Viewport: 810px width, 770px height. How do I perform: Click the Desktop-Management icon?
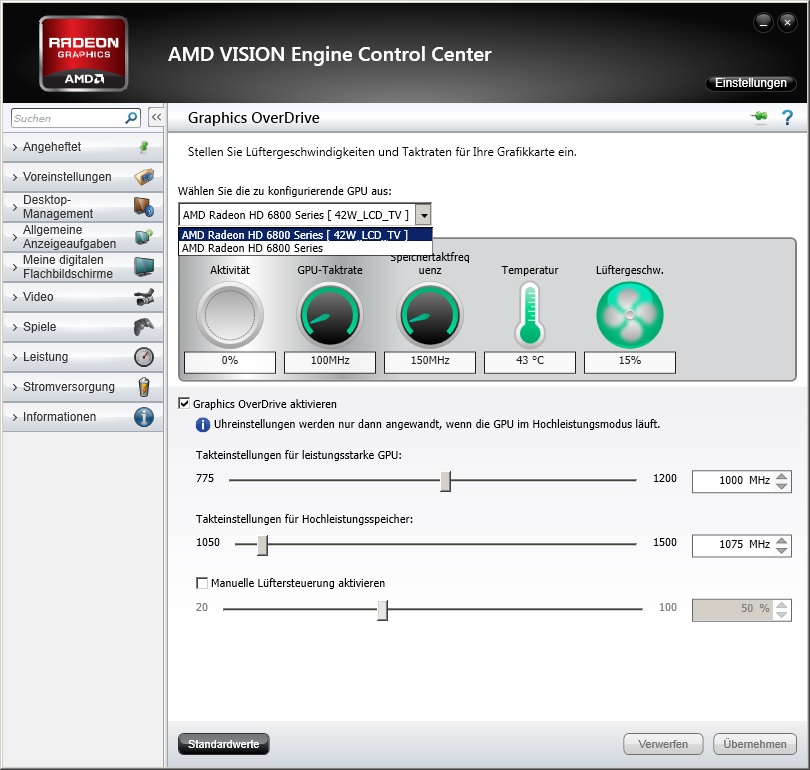point(144,207)
